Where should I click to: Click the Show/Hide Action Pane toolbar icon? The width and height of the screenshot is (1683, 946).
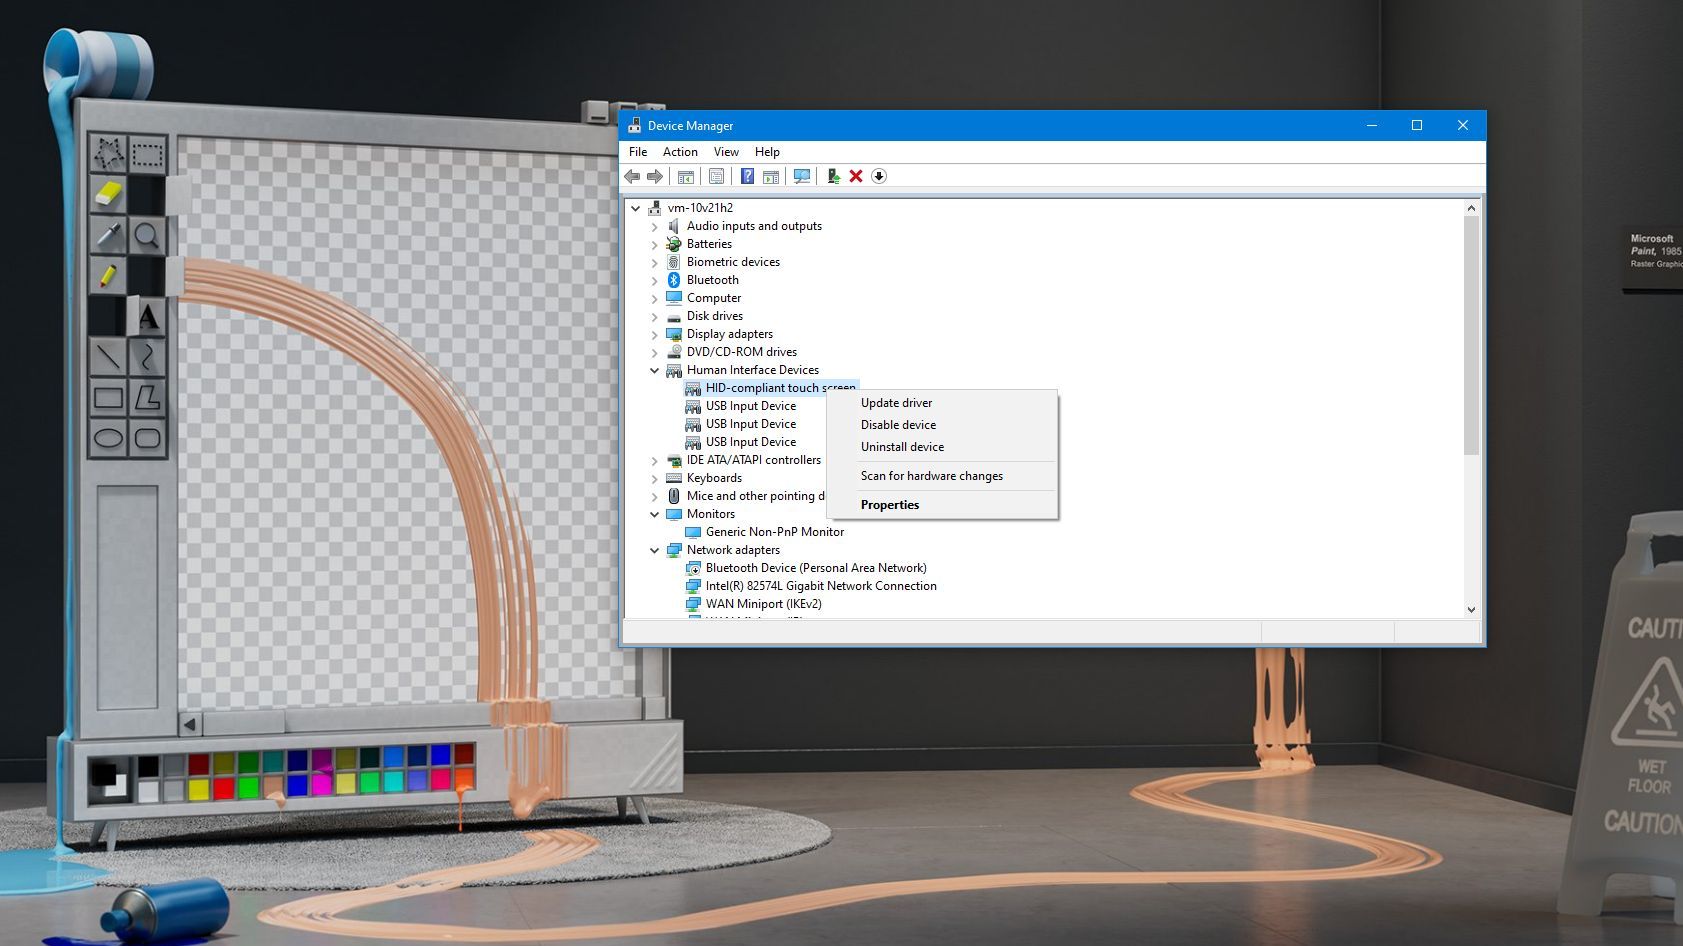tap(771, 176)
